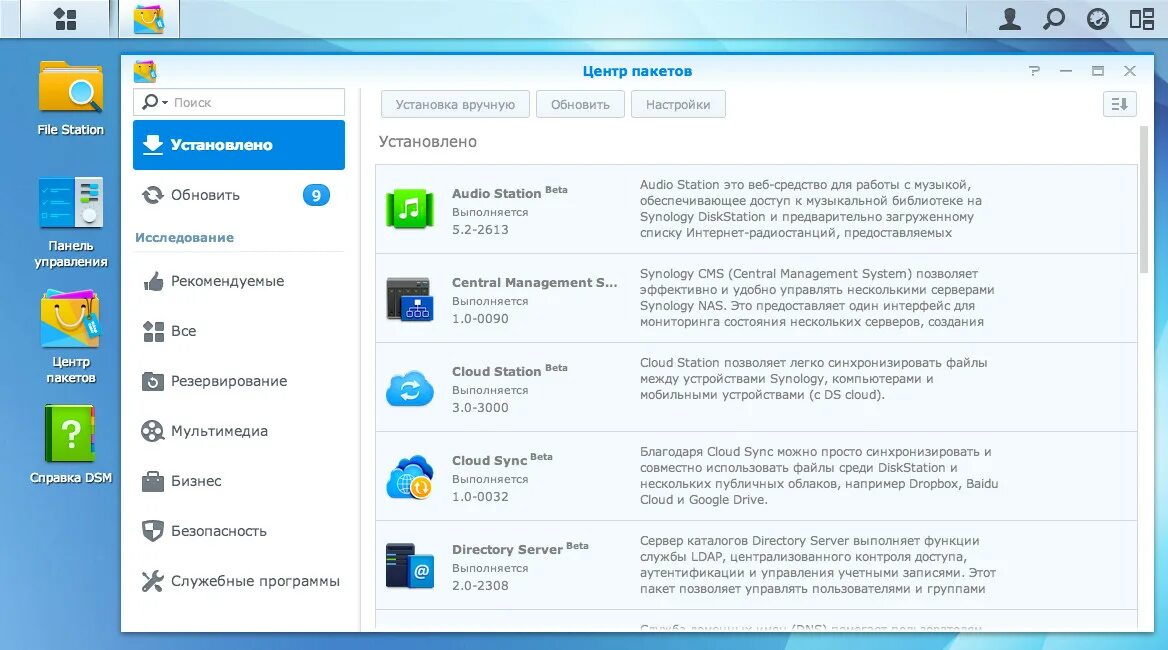Click version text 5.2-2613

click(480, 229)
